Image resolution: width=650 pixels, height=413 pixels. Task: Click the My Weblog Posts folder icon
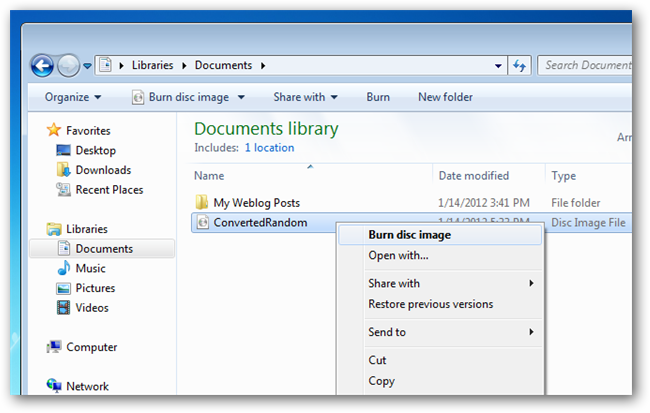[x=202, y=202]
